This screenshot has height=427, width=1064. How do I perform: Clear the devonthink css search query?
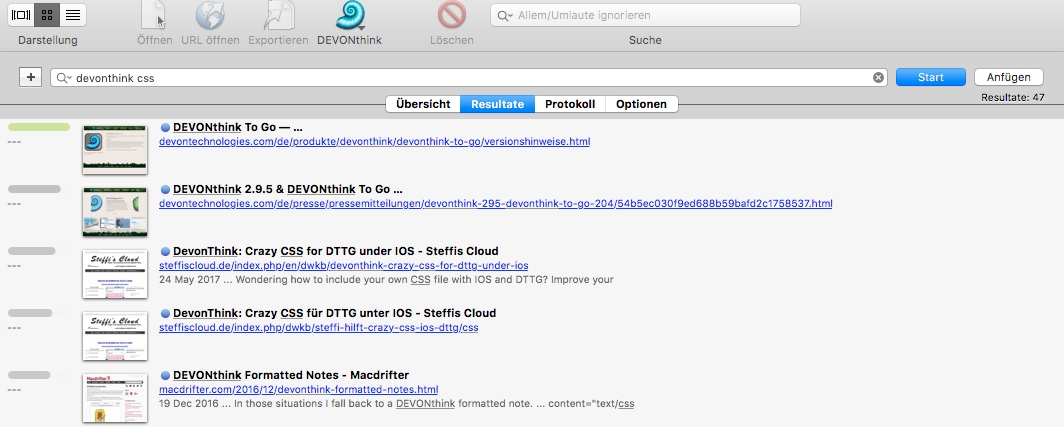879,77
